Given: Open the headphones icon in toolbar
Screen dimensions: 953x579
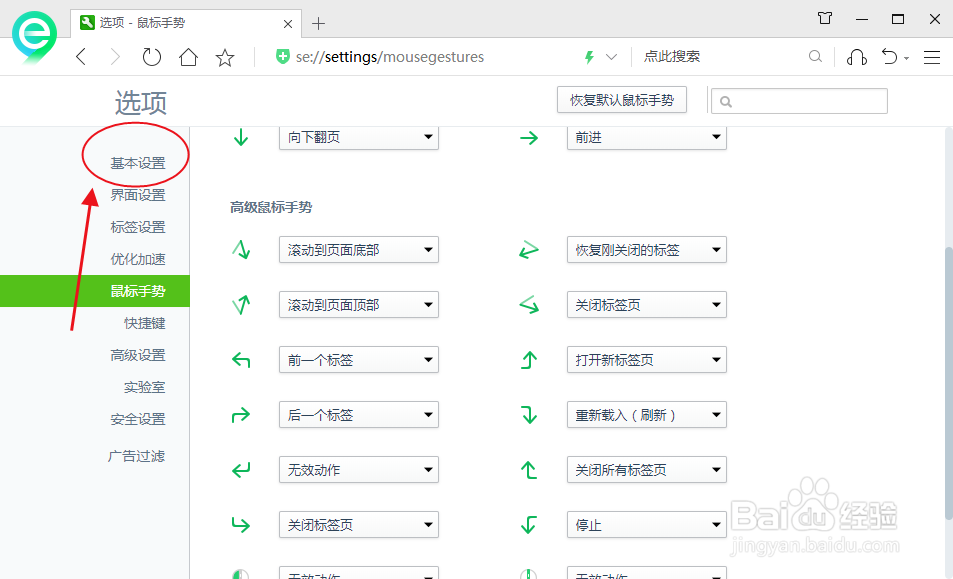Looking at the screenshot, I should [856, 57].
